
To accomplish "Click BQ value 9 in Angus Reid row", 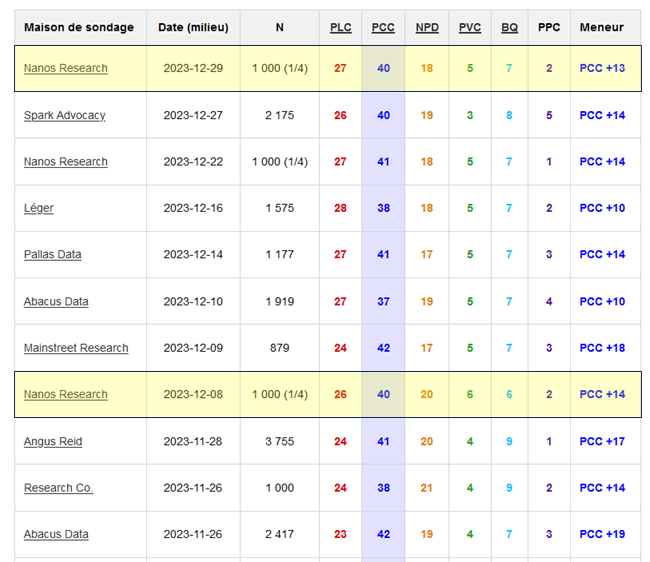I will (509, 441).
